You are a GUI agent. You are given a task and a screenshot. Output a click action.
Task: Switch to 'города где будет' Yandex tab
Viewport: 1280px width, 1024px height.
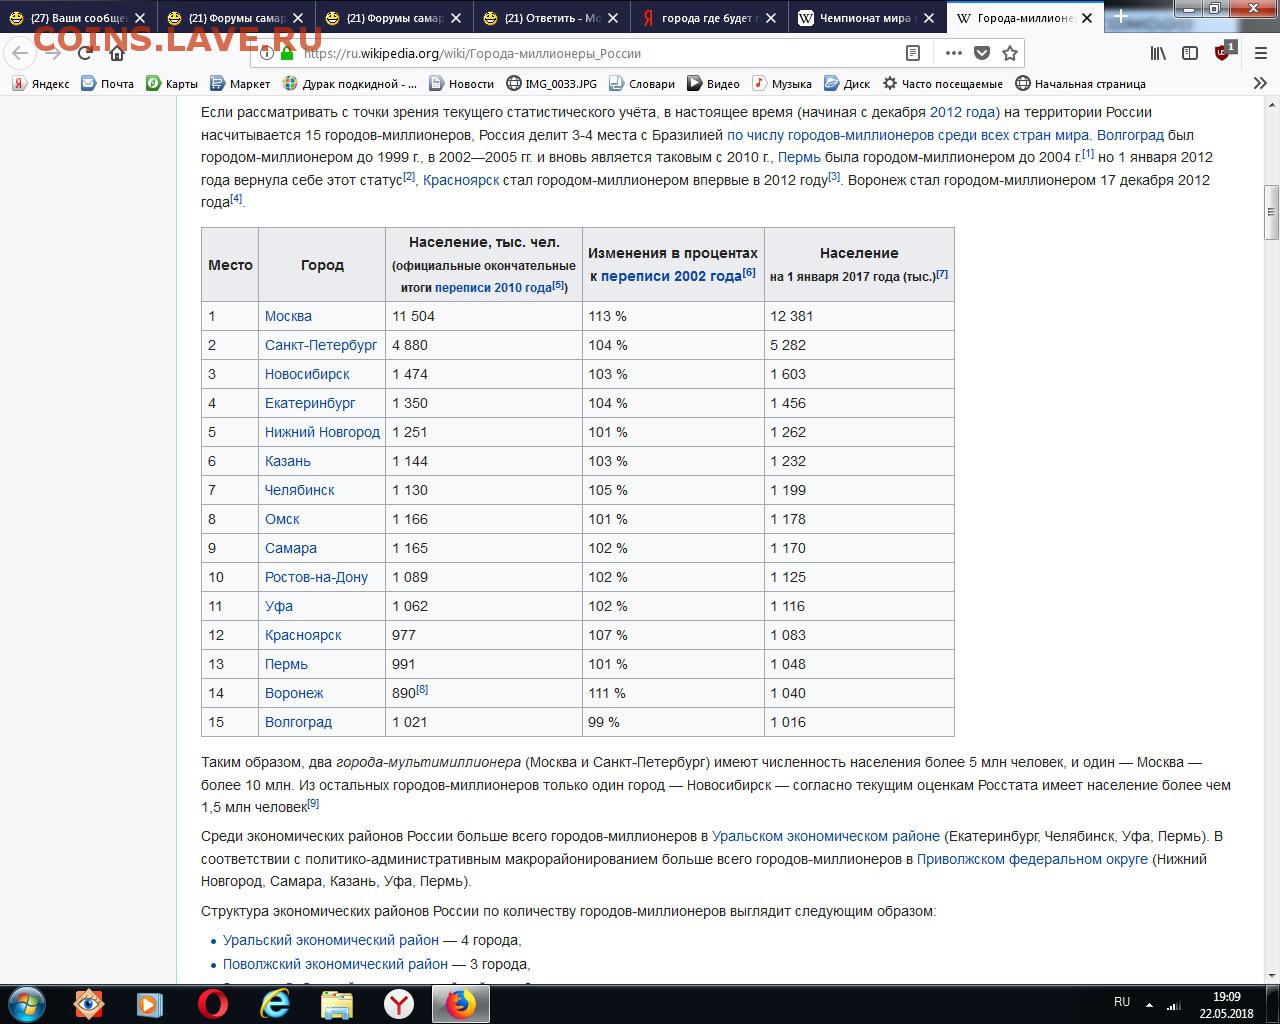pos(710,18)
